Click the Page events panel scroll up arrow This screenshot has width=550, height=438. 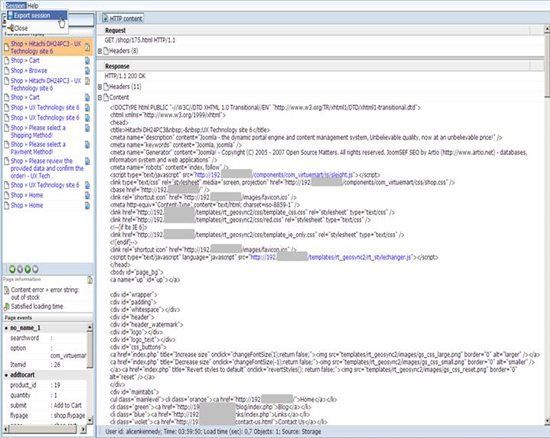90,328
